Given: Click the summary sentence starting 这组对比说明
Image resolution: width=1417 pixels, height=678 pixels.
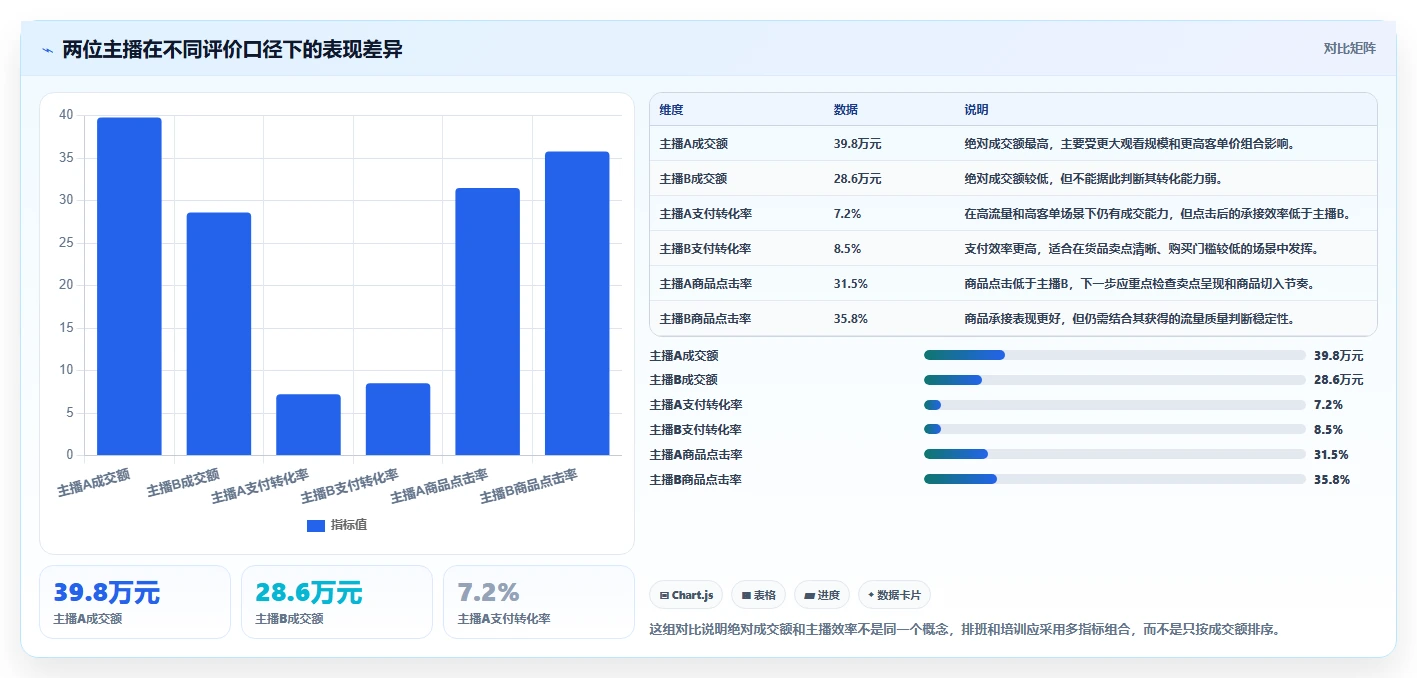Looking at the screenshot, I should coord(965,630).
